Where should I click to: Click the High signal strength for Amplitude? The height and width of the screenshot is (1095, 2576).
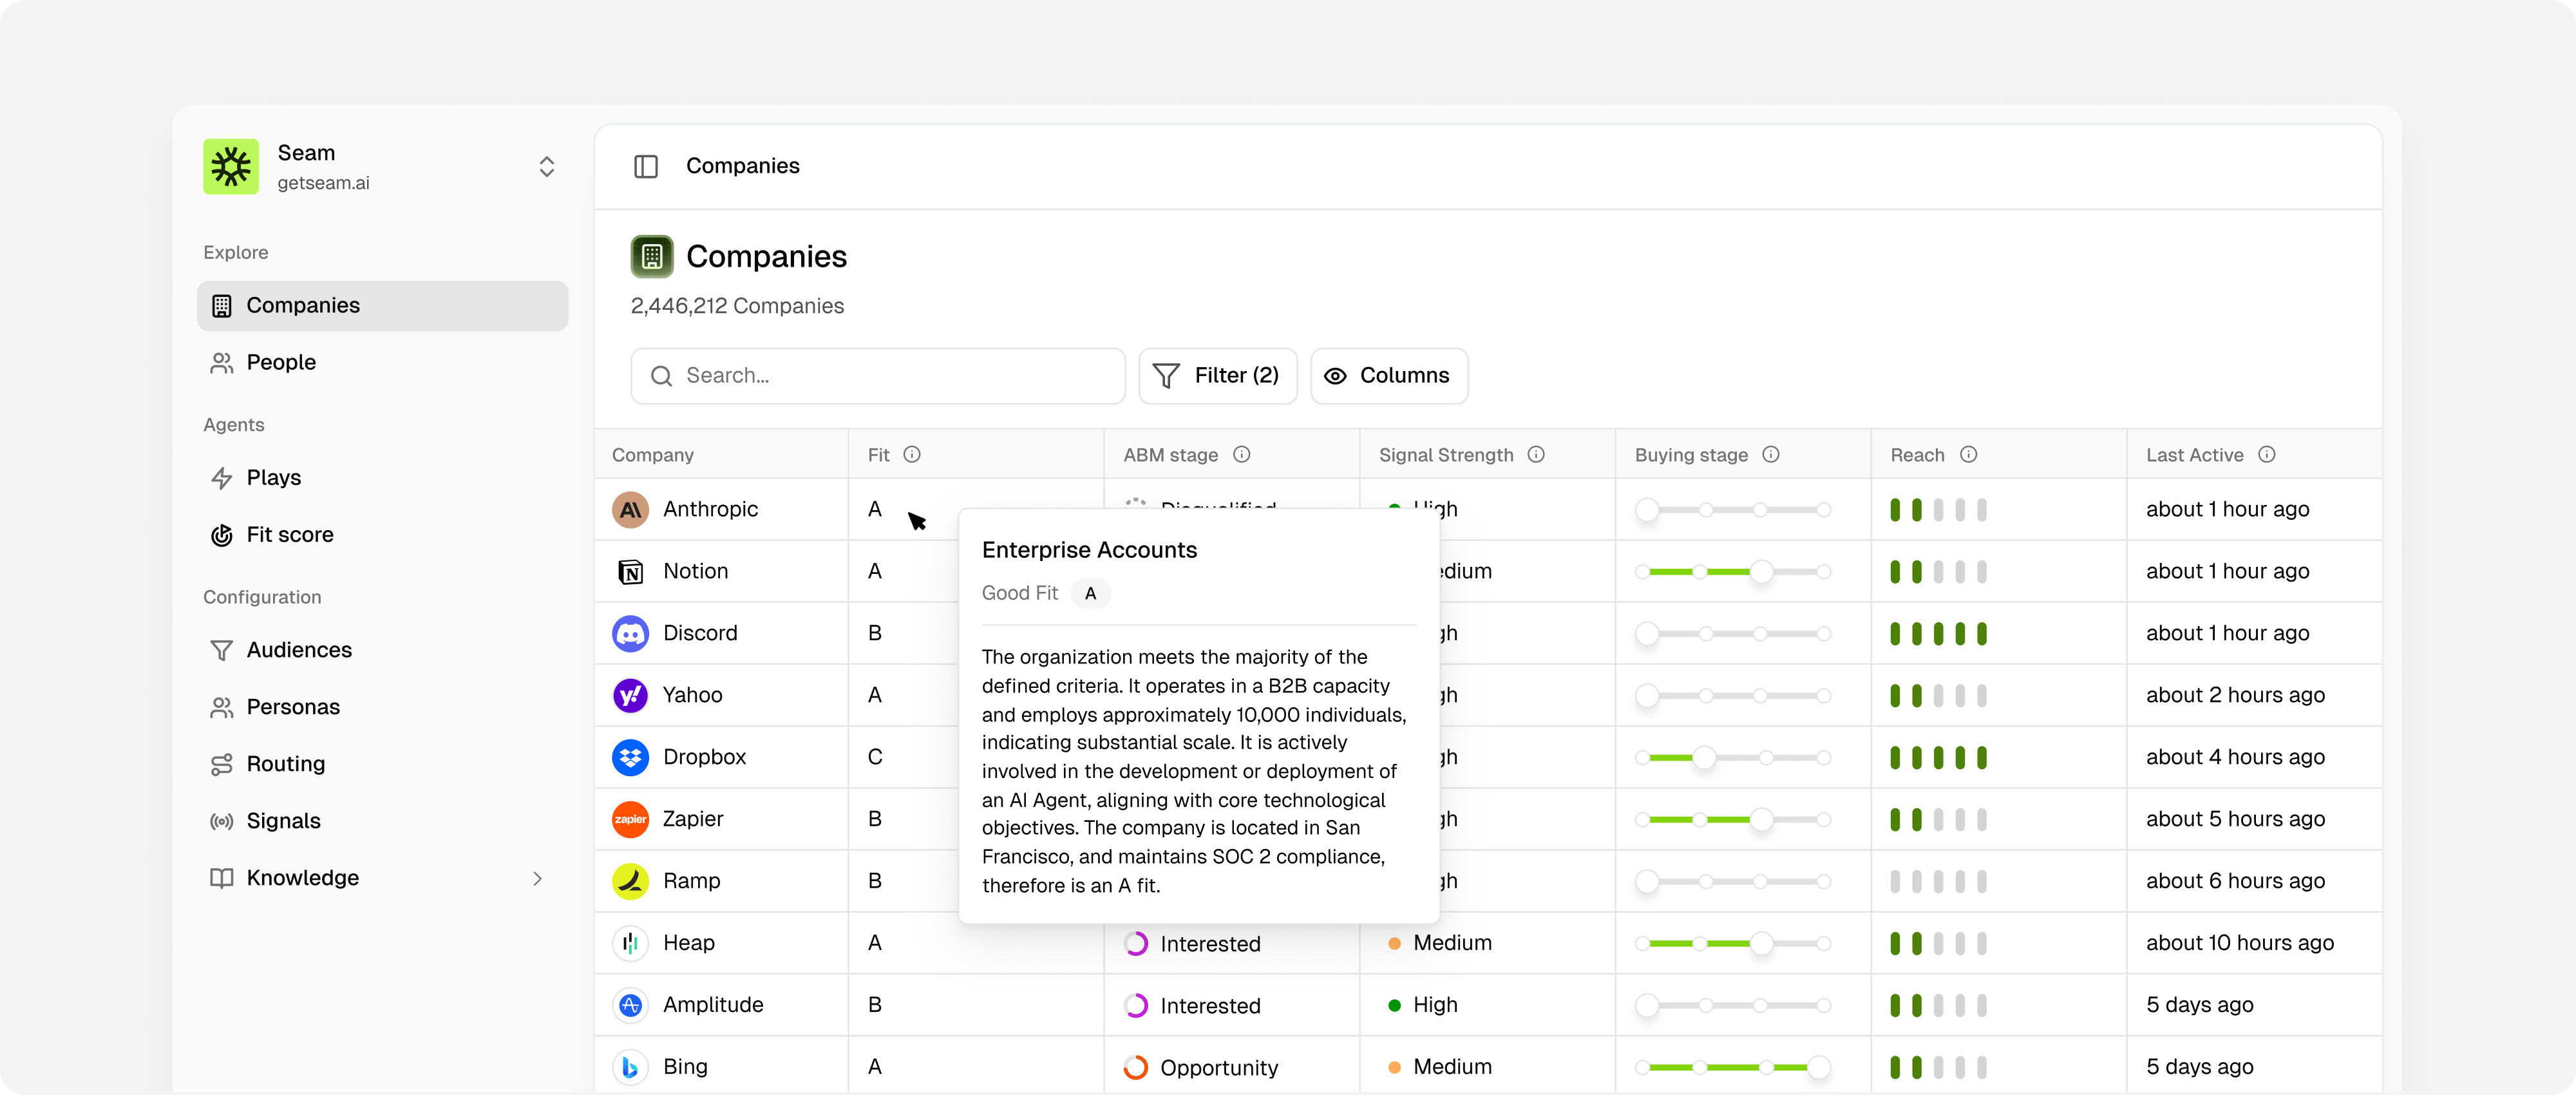click(x=1423, y=1005)
